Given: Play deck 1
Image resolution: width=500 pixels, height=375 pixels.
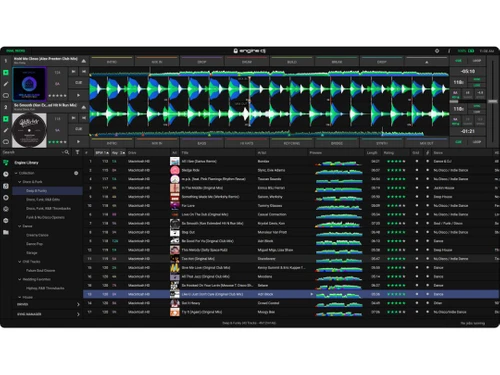Looking at the screenshot, I should click(x=78, y=95).
